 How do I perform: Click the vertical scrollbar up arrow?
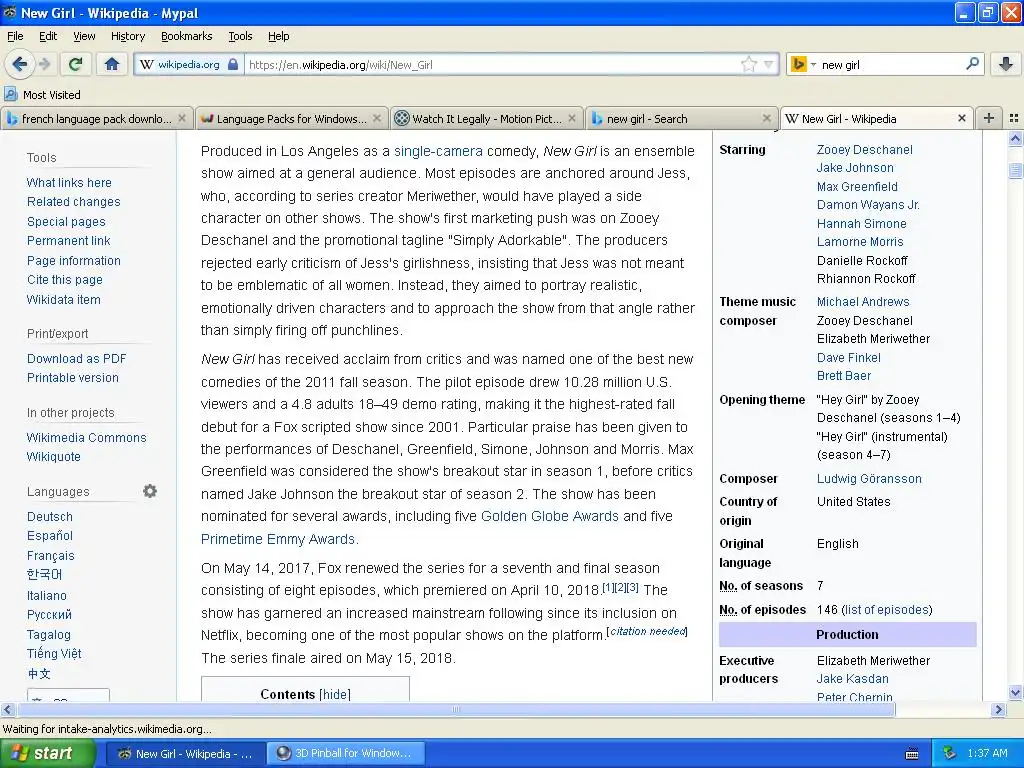coord(1015,138)
